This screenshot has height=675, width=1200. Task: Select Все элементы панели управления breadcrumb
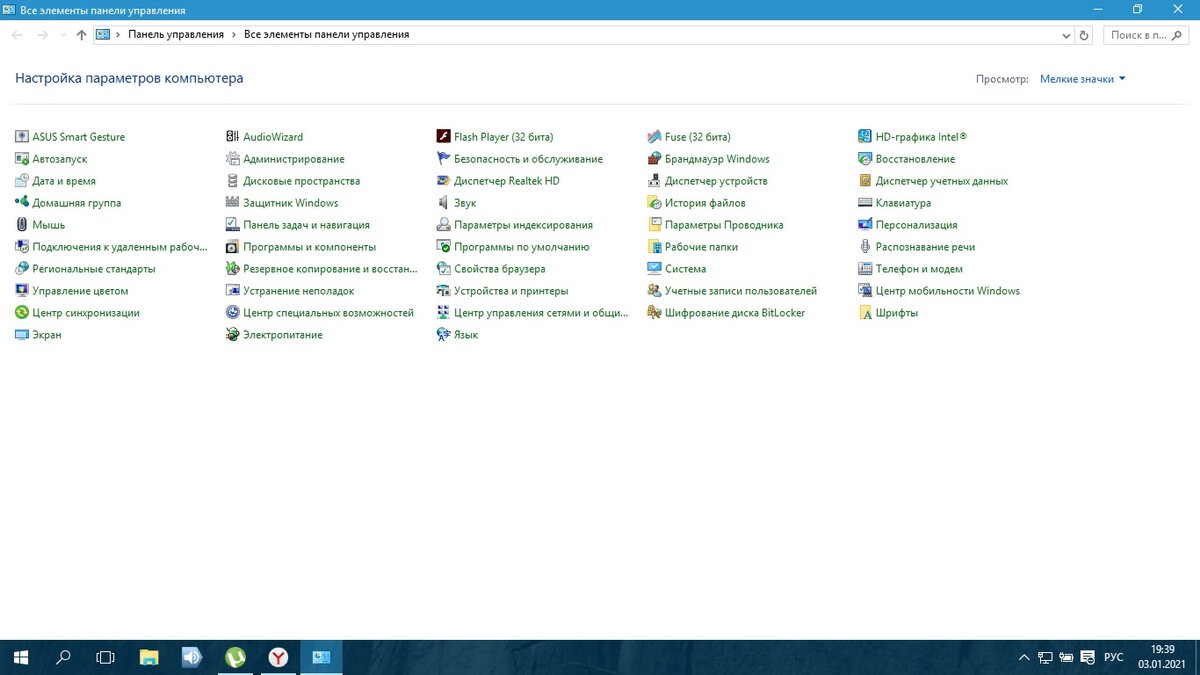click(x=326, y=35)
